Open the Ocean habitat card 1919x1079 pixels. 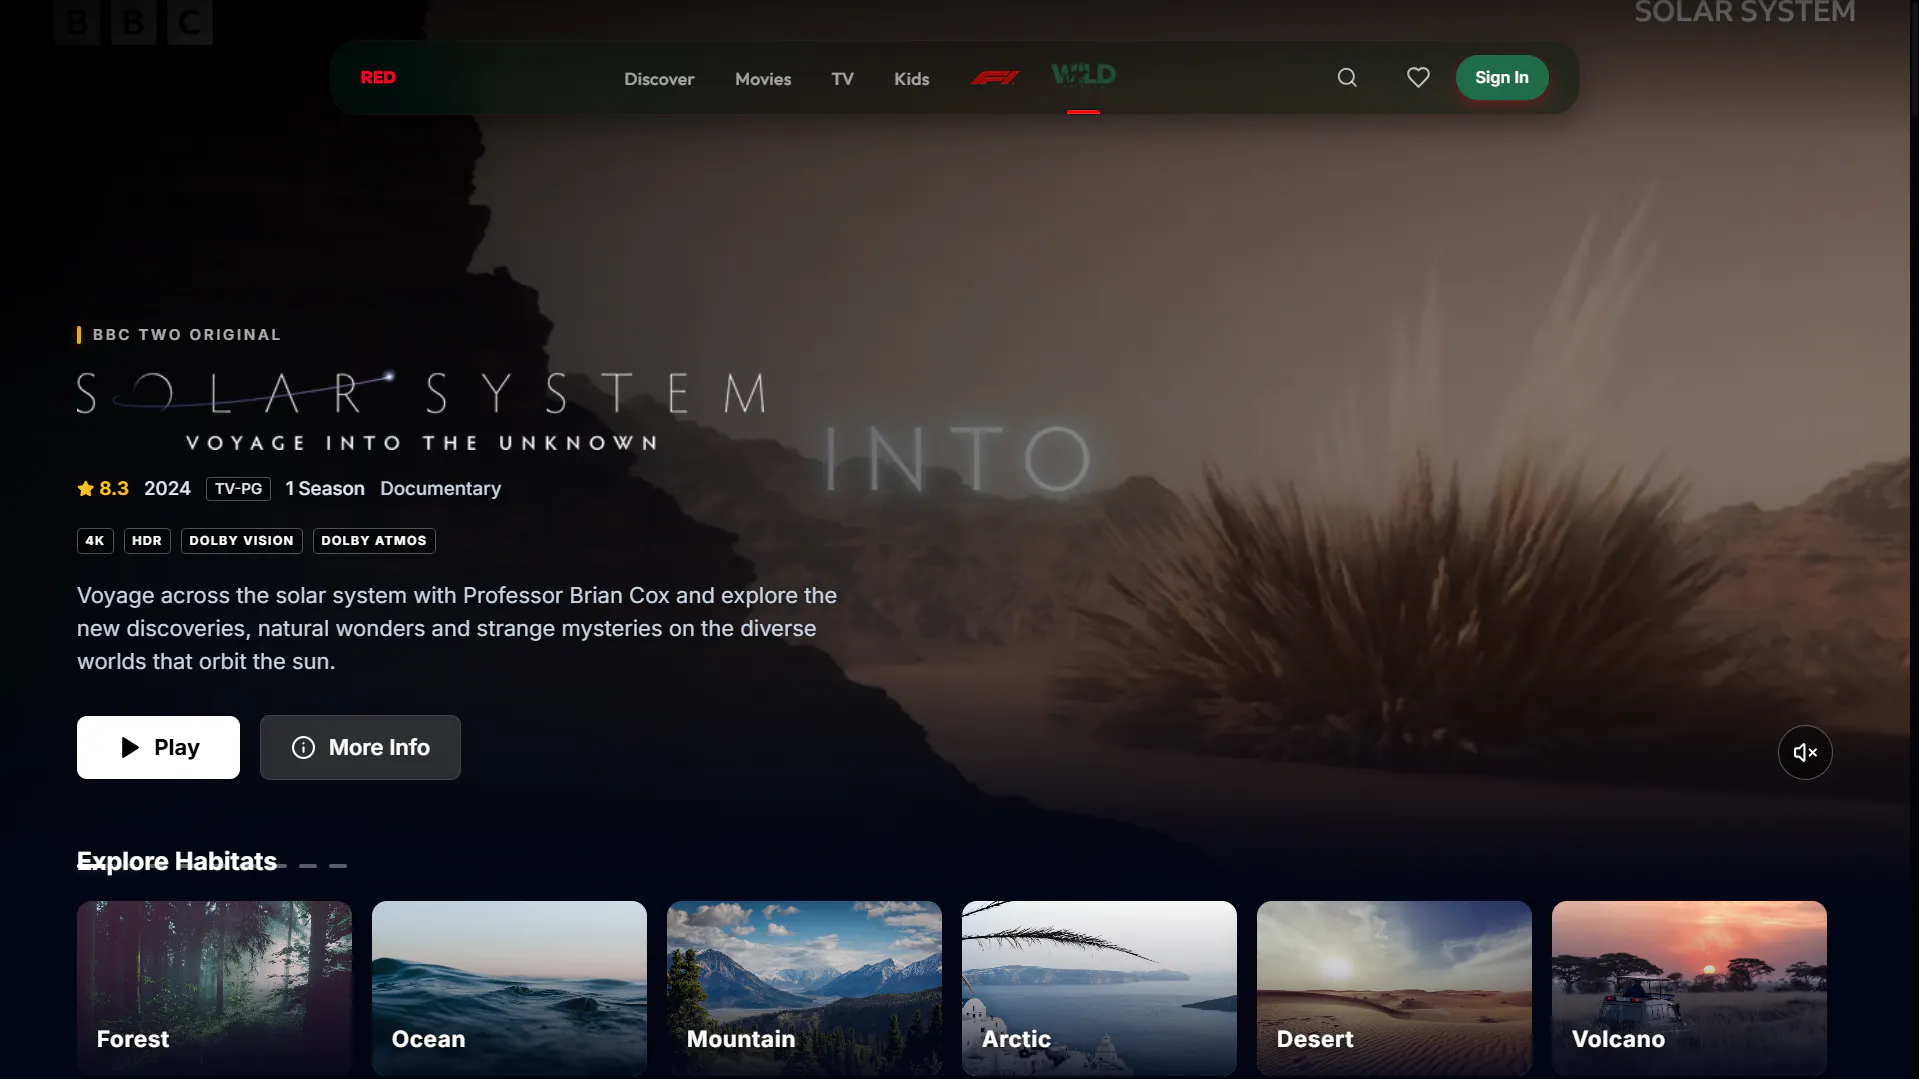tap(509, 988)
